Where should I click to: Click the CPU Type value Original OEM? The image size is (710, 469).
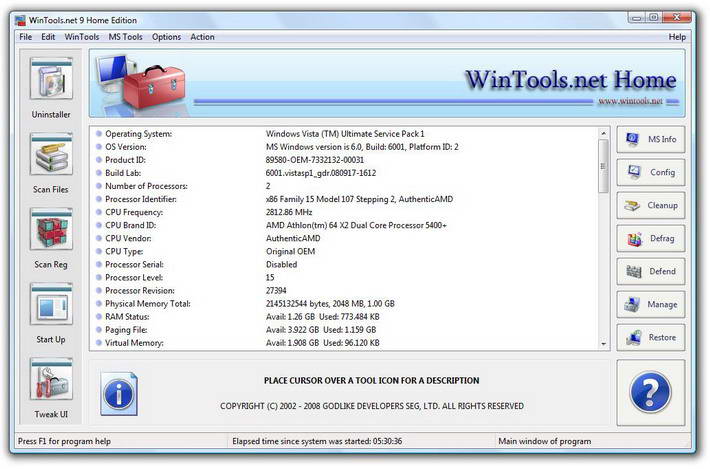[x=290, y=252]
